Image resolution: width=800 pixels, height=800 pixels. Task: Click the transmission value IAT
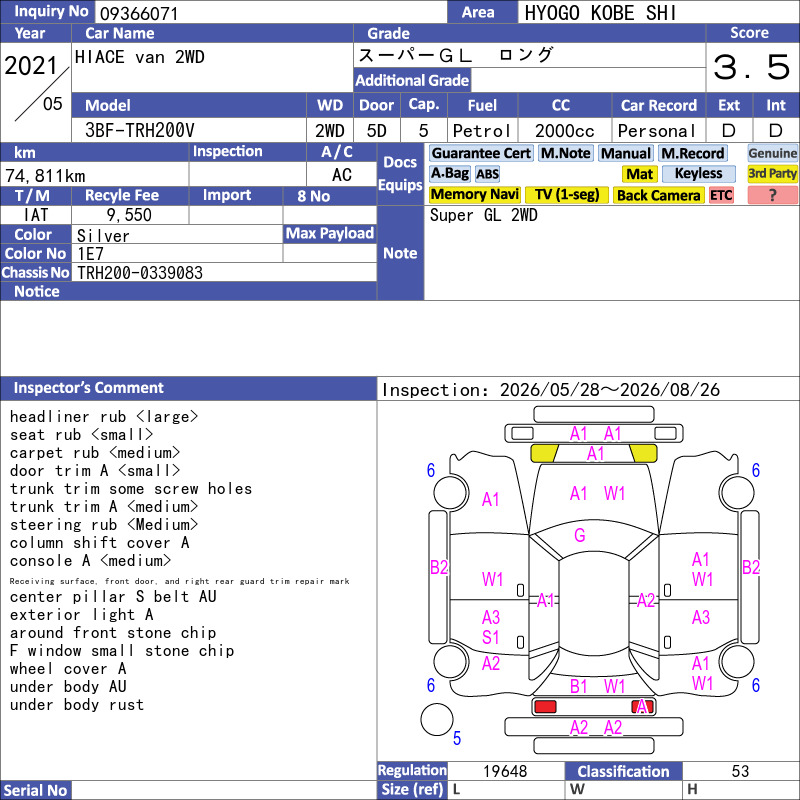click(x=35, y=215)
